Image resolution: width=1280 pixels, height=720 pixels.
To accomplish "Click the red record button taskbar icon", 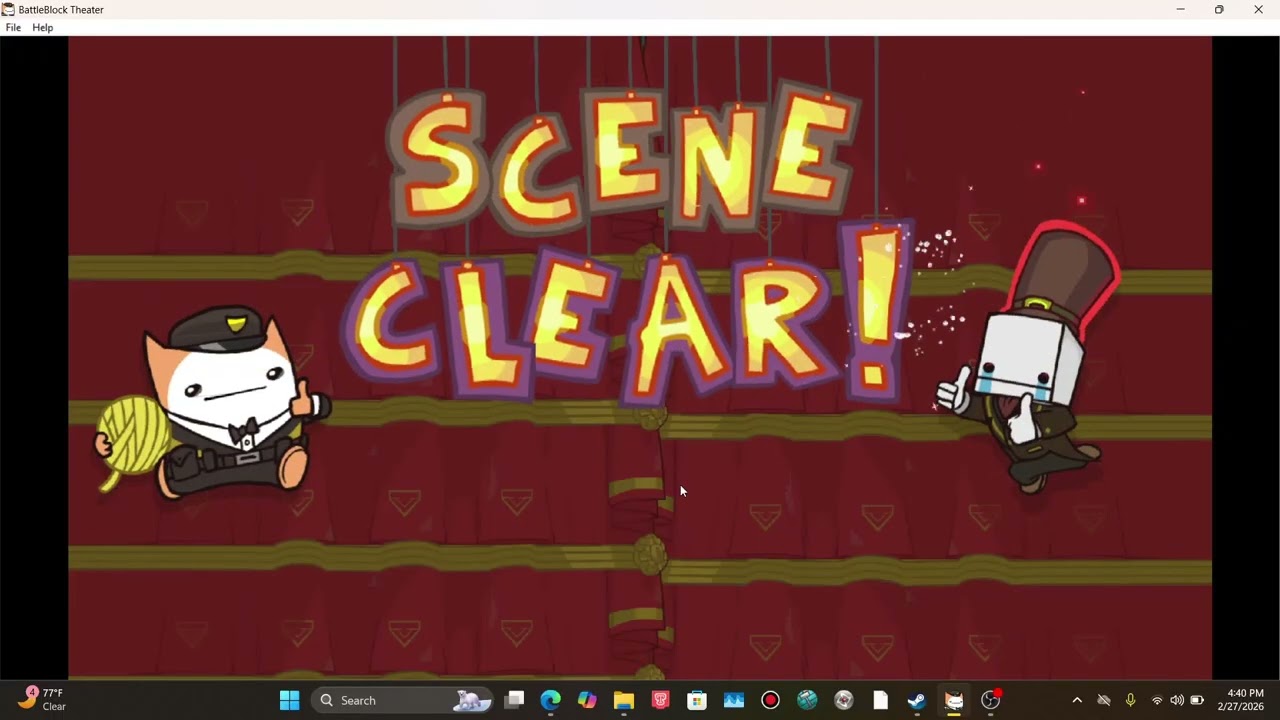I will [x=770, y=700].
